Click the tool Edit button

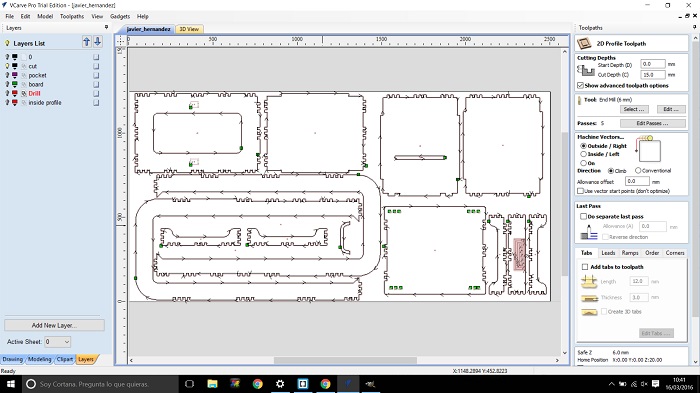tap(671, 109)
